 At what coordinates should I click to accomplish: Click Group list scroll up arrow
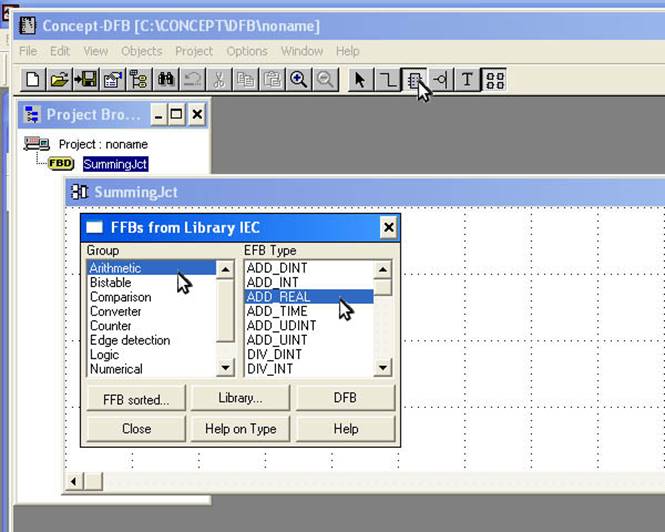(225, 269)
